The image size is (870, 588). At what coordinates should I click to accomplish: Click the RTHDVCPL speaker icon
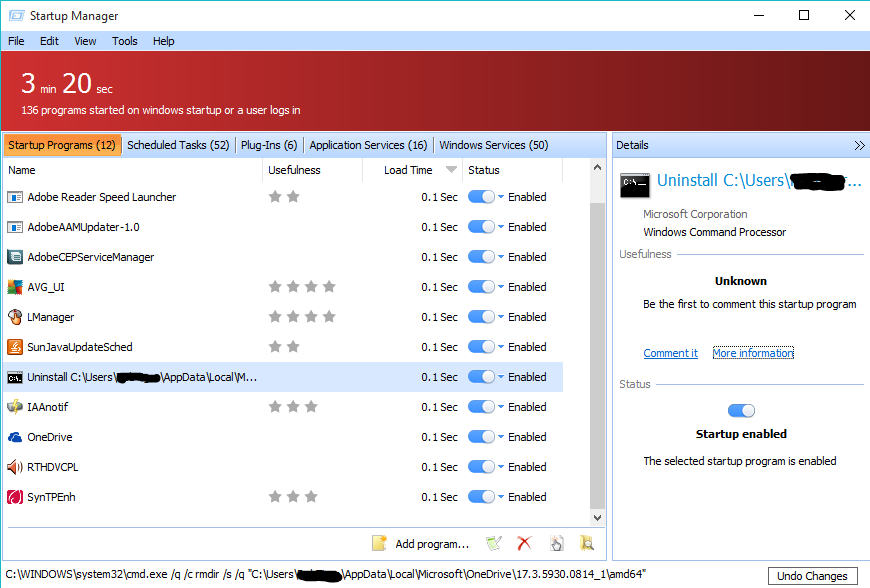(15, 467)
